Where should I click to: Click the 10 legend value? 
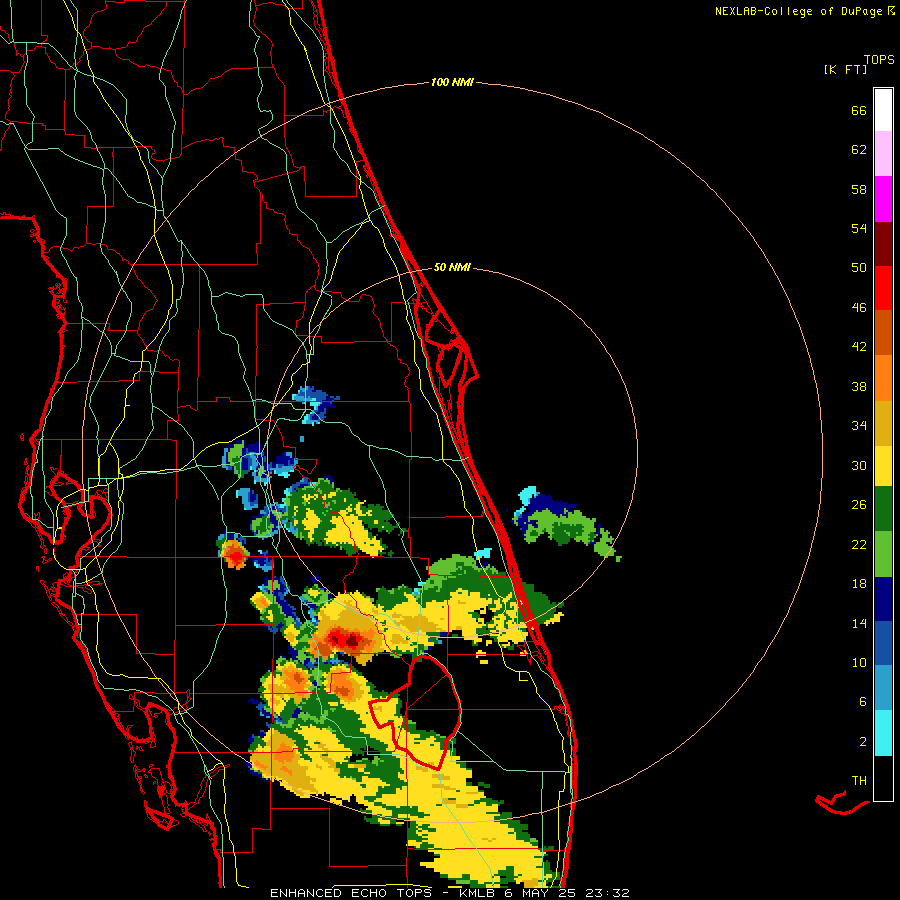(859, 662)
